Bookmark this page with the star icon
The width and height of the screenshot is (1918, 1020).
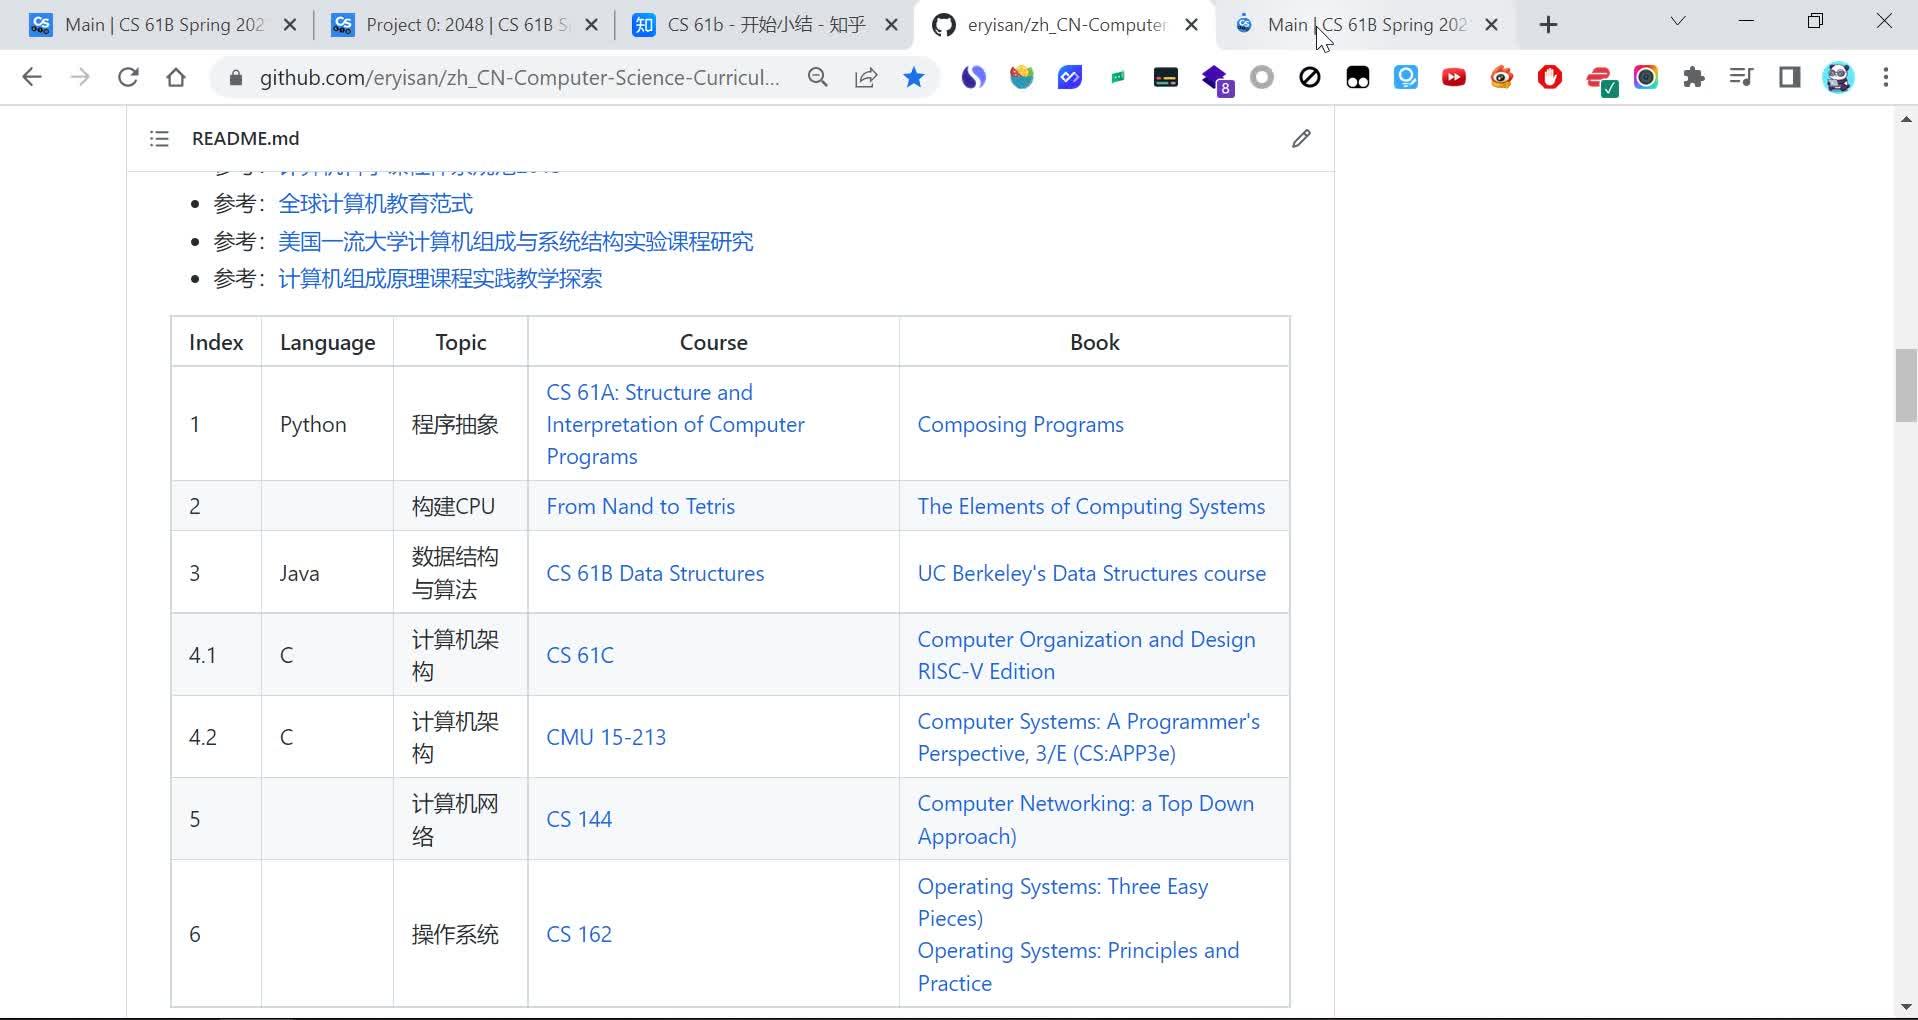coord(914,77)
